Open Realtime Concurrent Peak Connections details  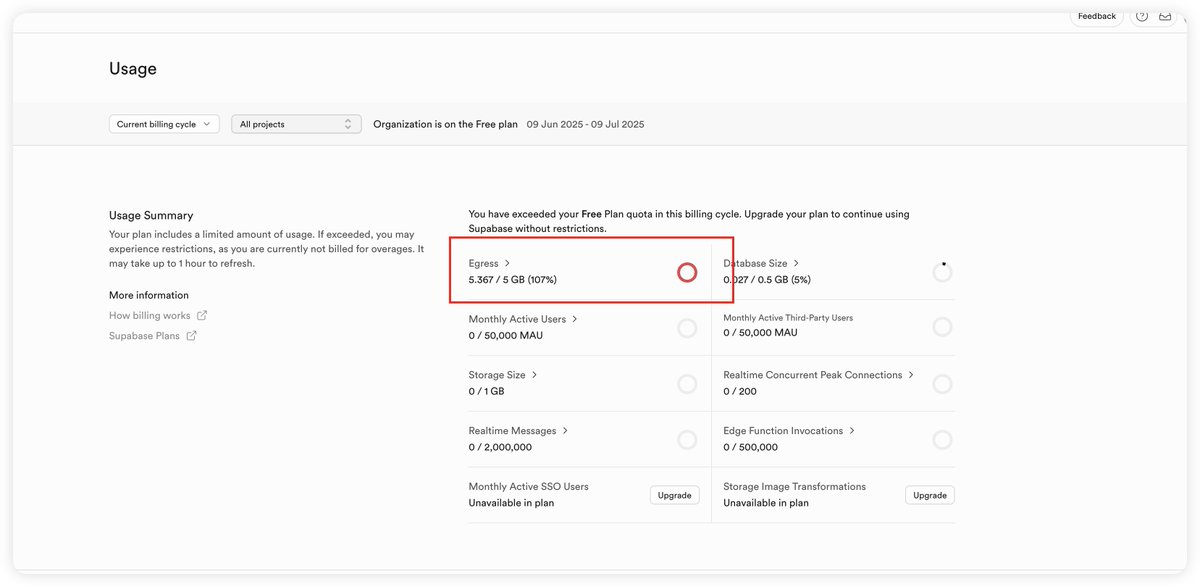coord(813,375)
